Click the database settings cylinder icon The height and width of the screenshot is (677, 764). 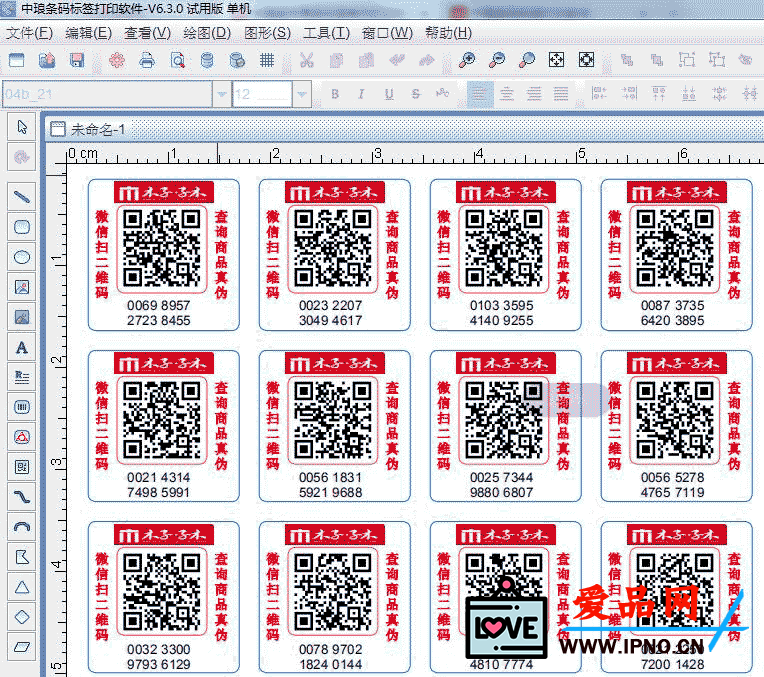207,60
